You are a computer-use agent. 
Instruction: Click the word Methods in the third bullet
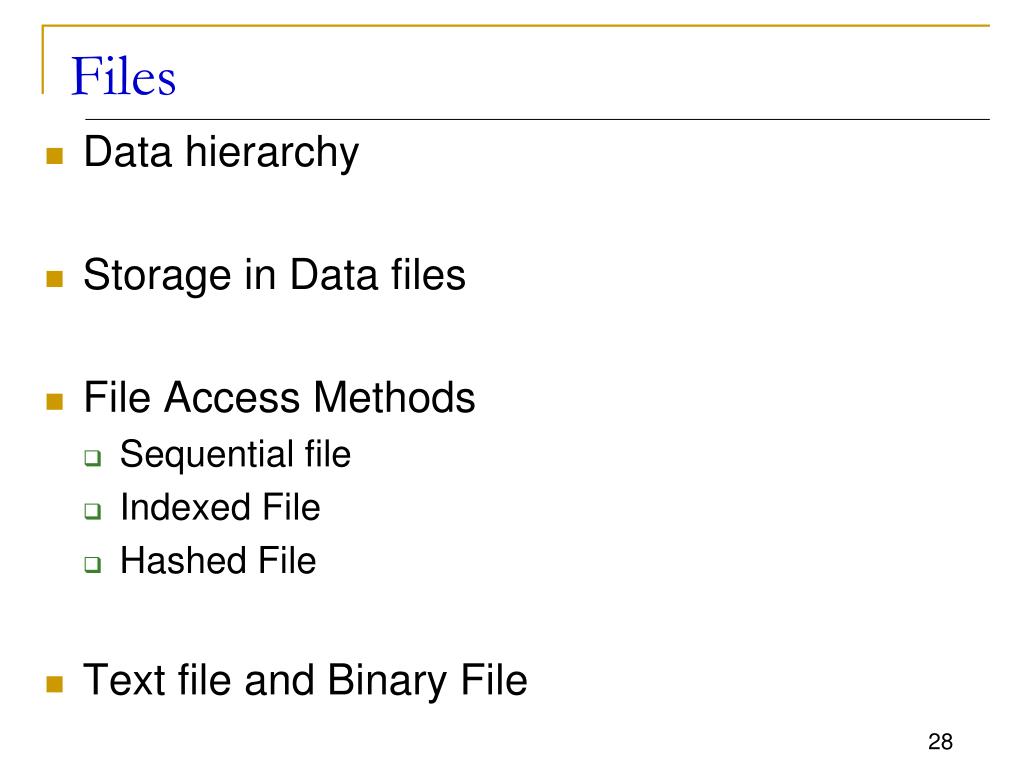point(394,396)
